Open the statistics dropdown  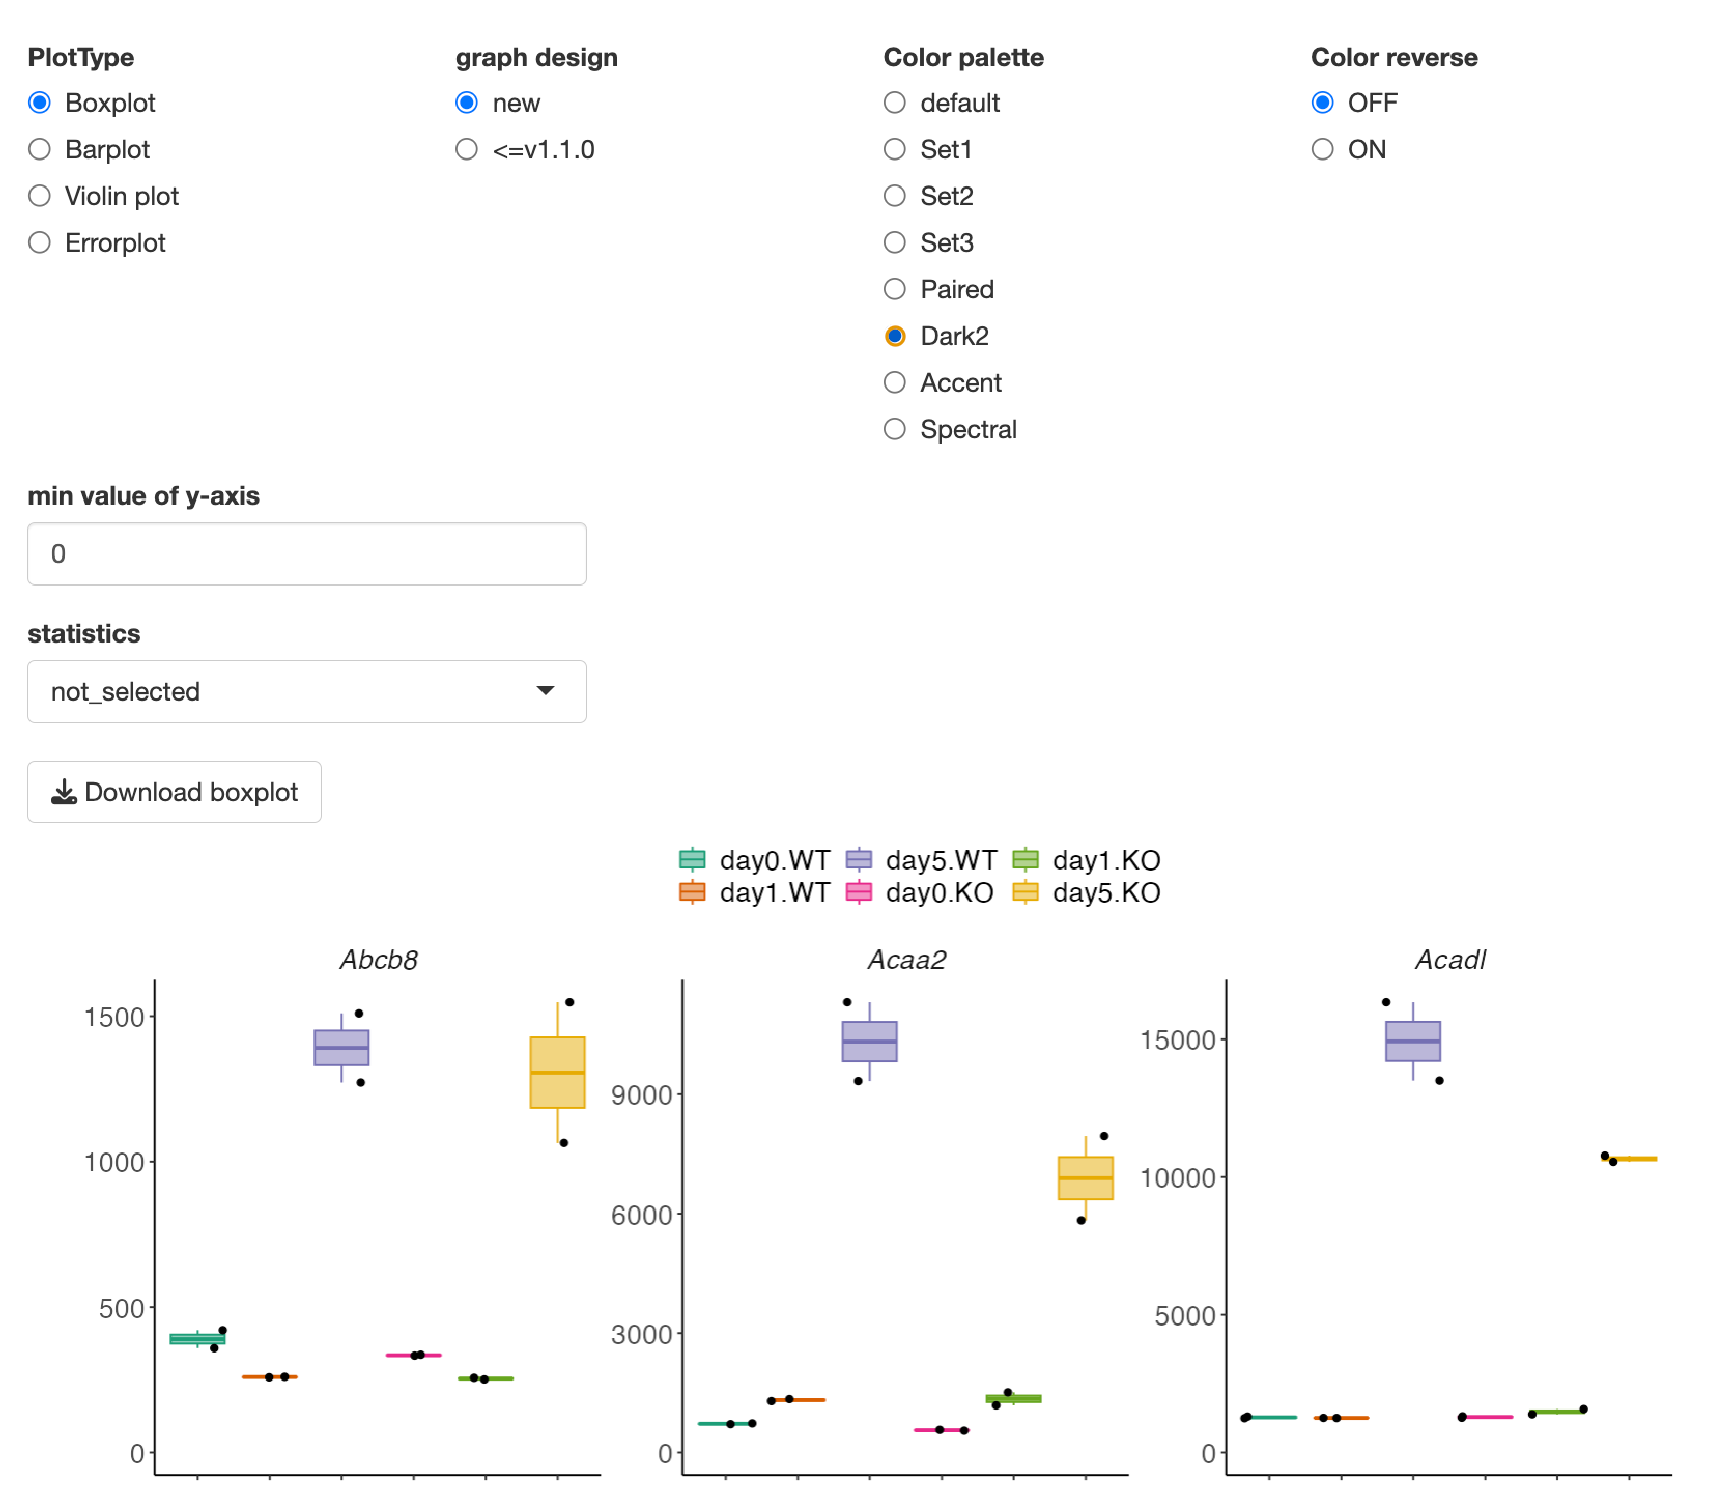[x=307, y=691]
